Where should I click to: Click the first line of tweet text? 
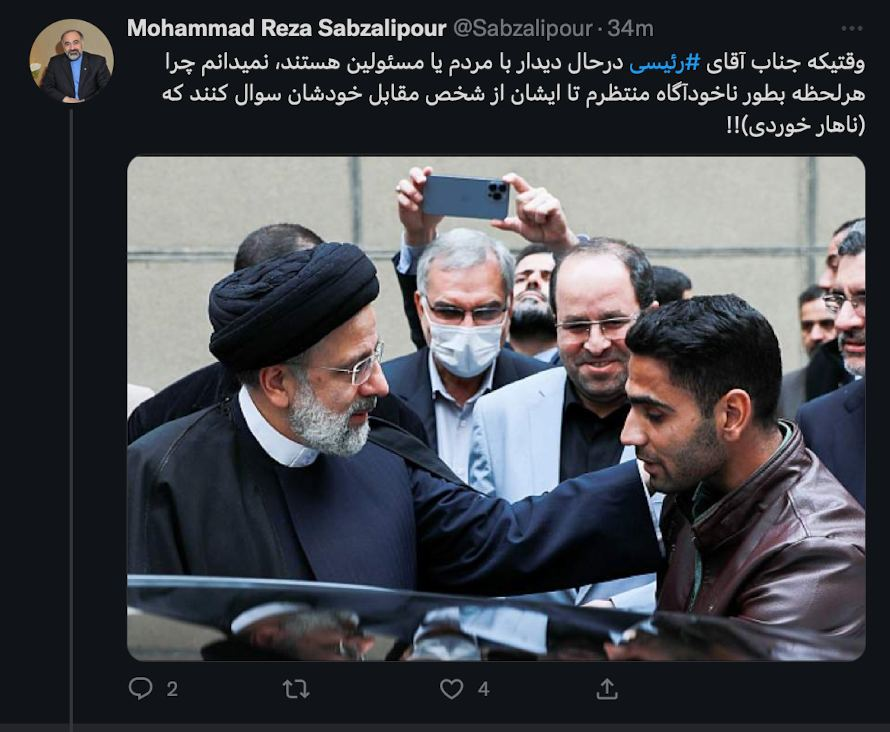pyautogui.click(x=514, y=64)
